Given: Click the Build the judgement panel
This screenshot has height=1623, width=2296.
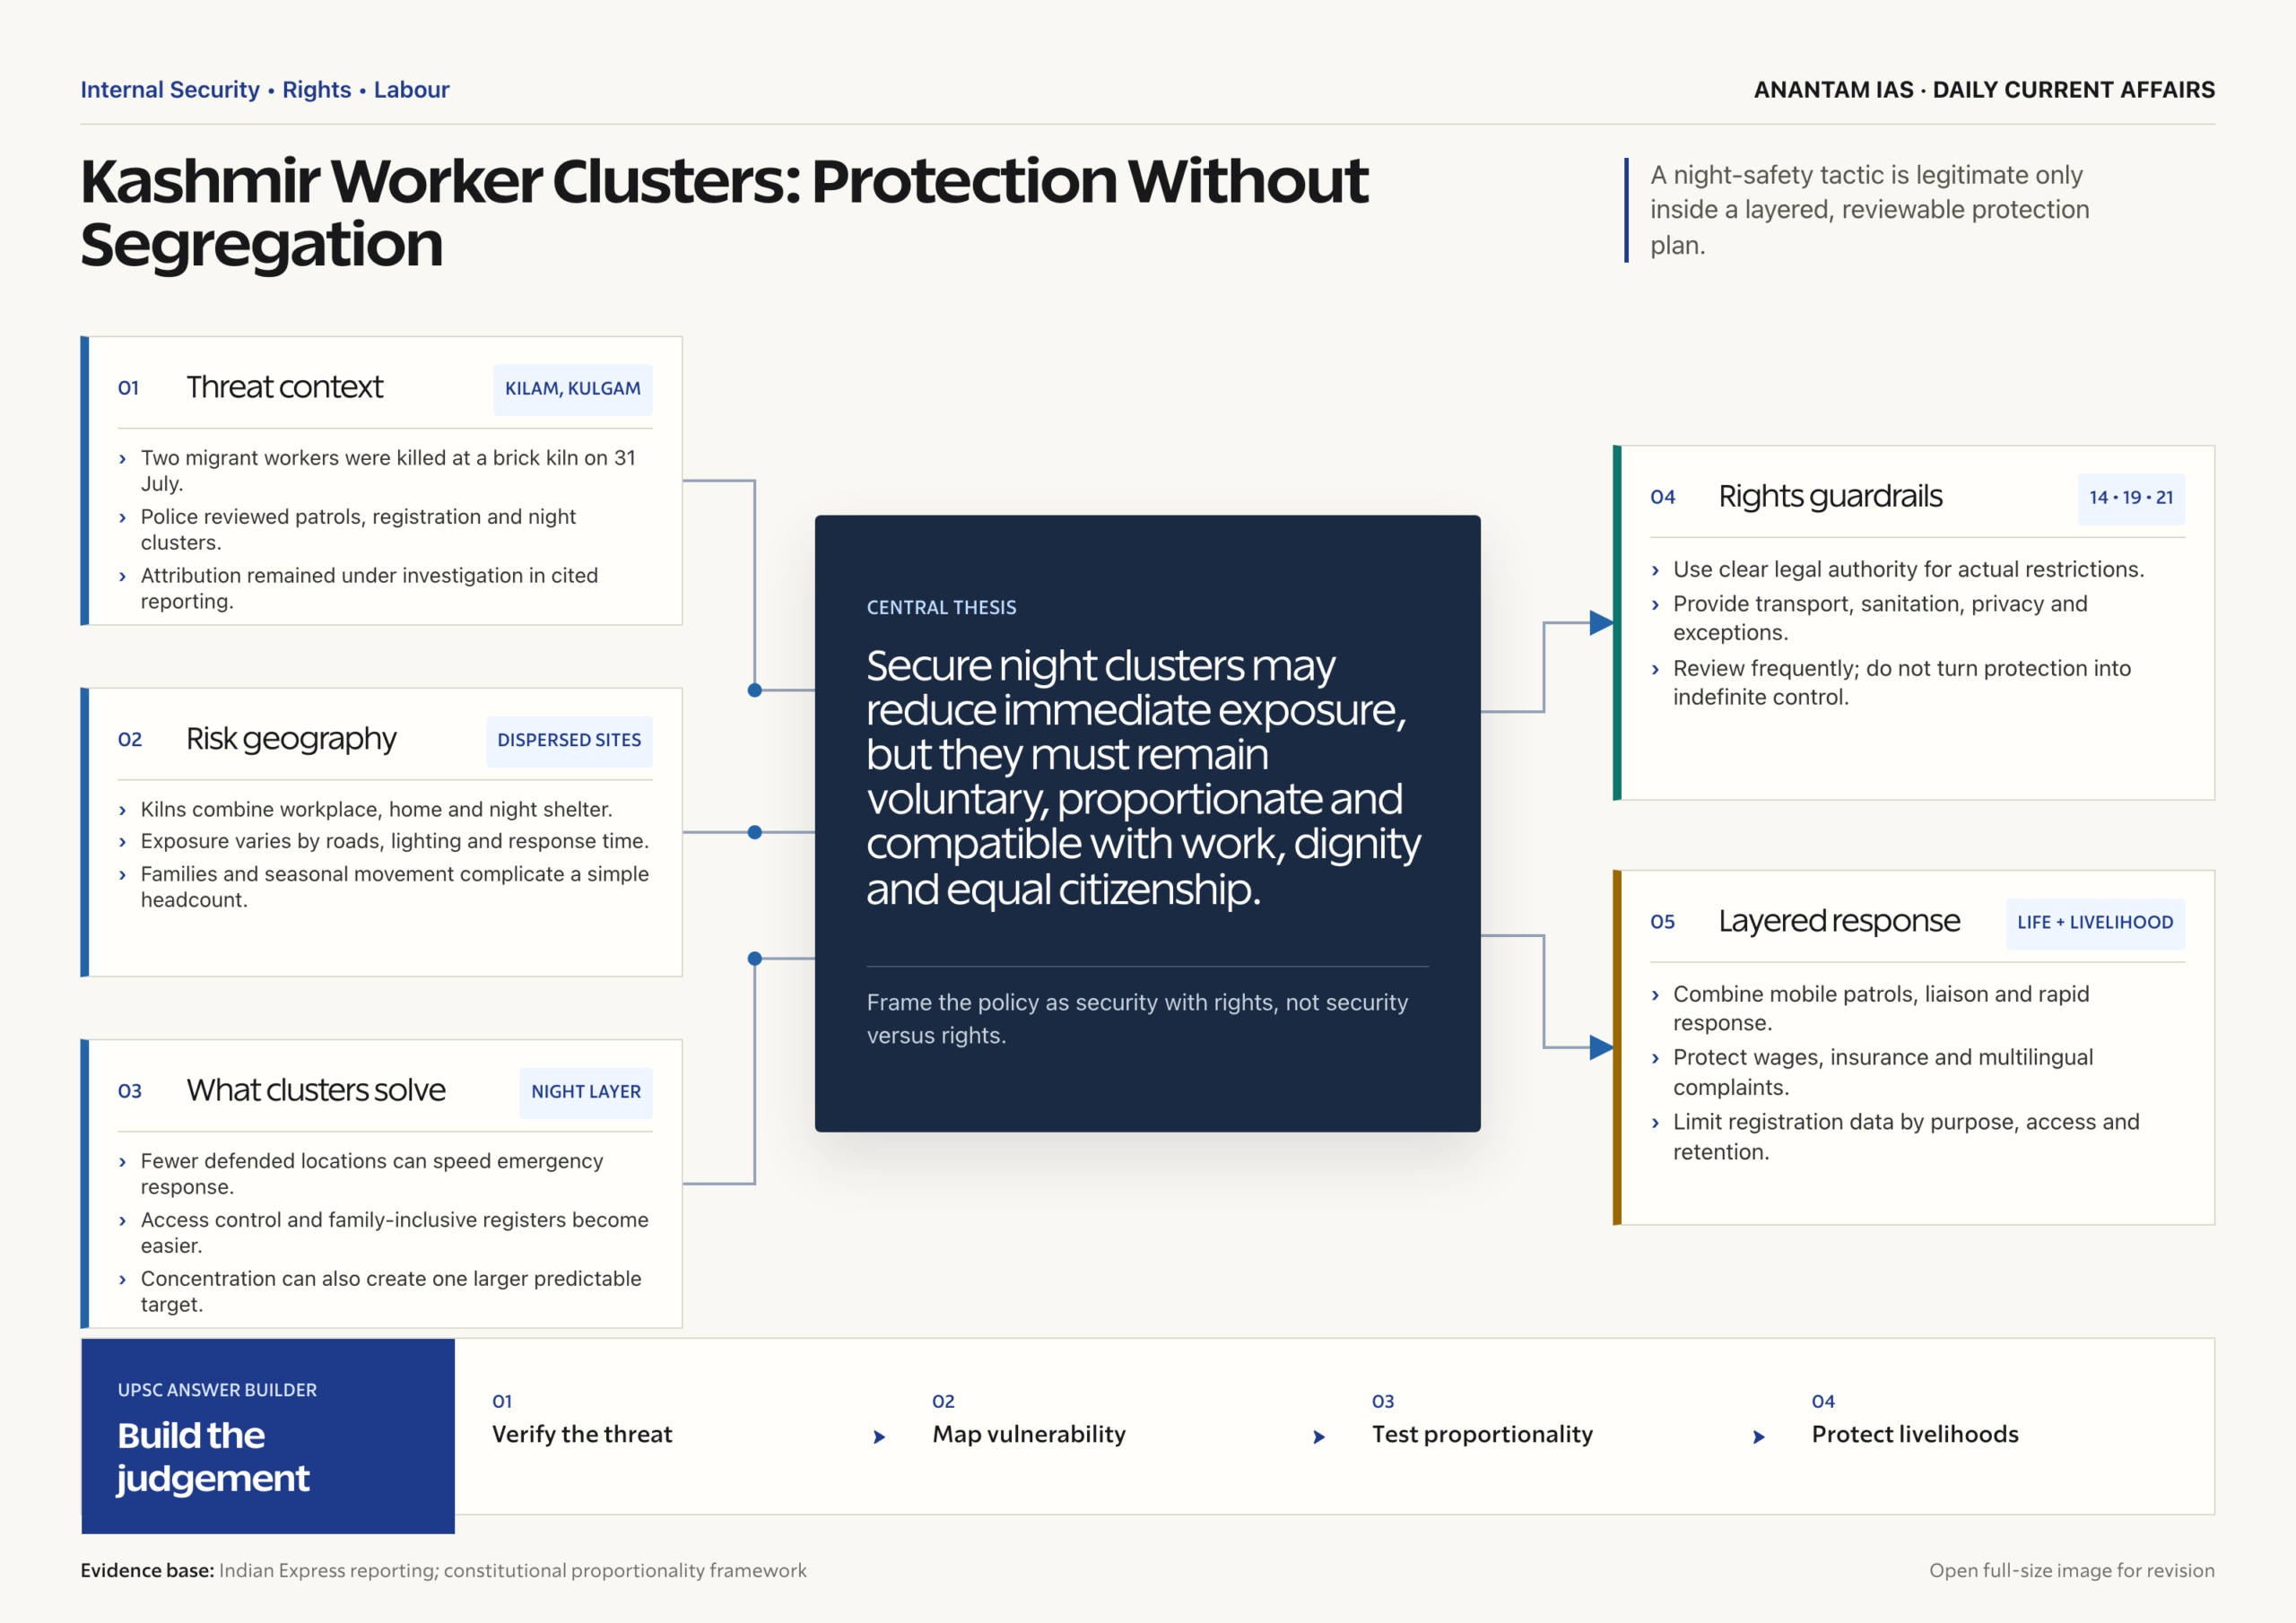Looking at the screenshot, I should point(268,1436).
